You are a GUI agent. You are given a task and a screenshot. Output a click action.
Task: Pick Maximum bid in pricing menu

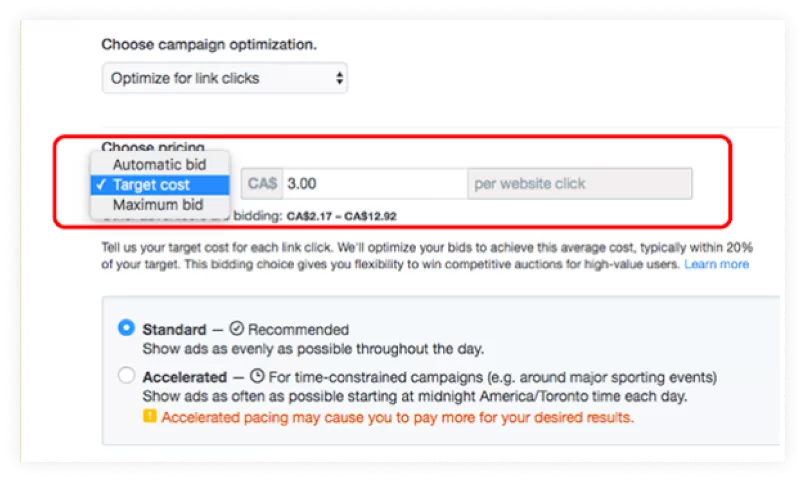click(x=158, y=205)
